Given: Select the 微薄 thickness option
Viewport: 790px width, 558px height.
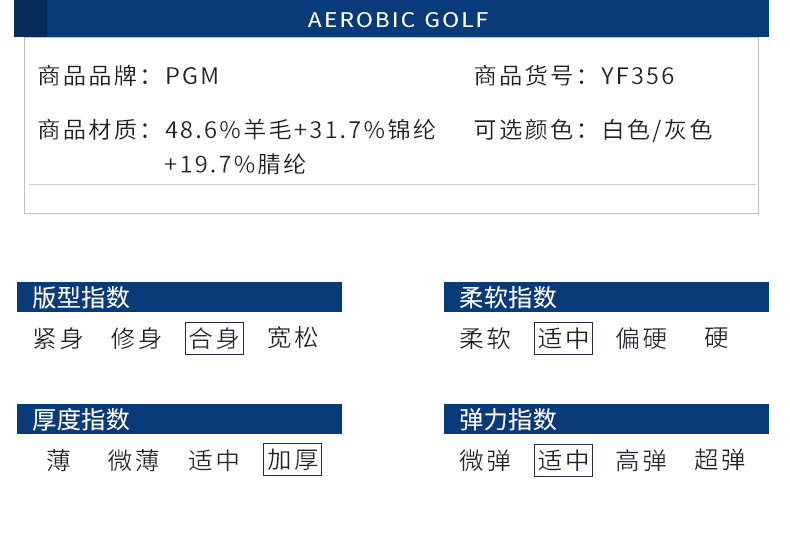Looking at the screenshot, I should [x=134, y=460].
